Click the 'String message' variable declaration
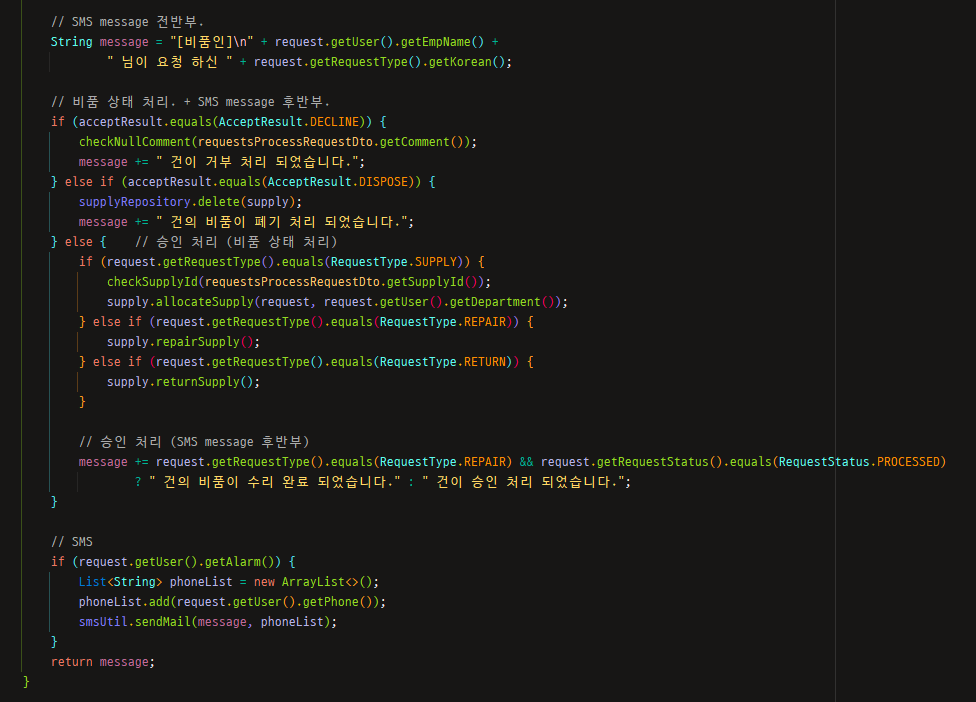The height and width of the screenshot is (702, 976). (x=100, y=42)
